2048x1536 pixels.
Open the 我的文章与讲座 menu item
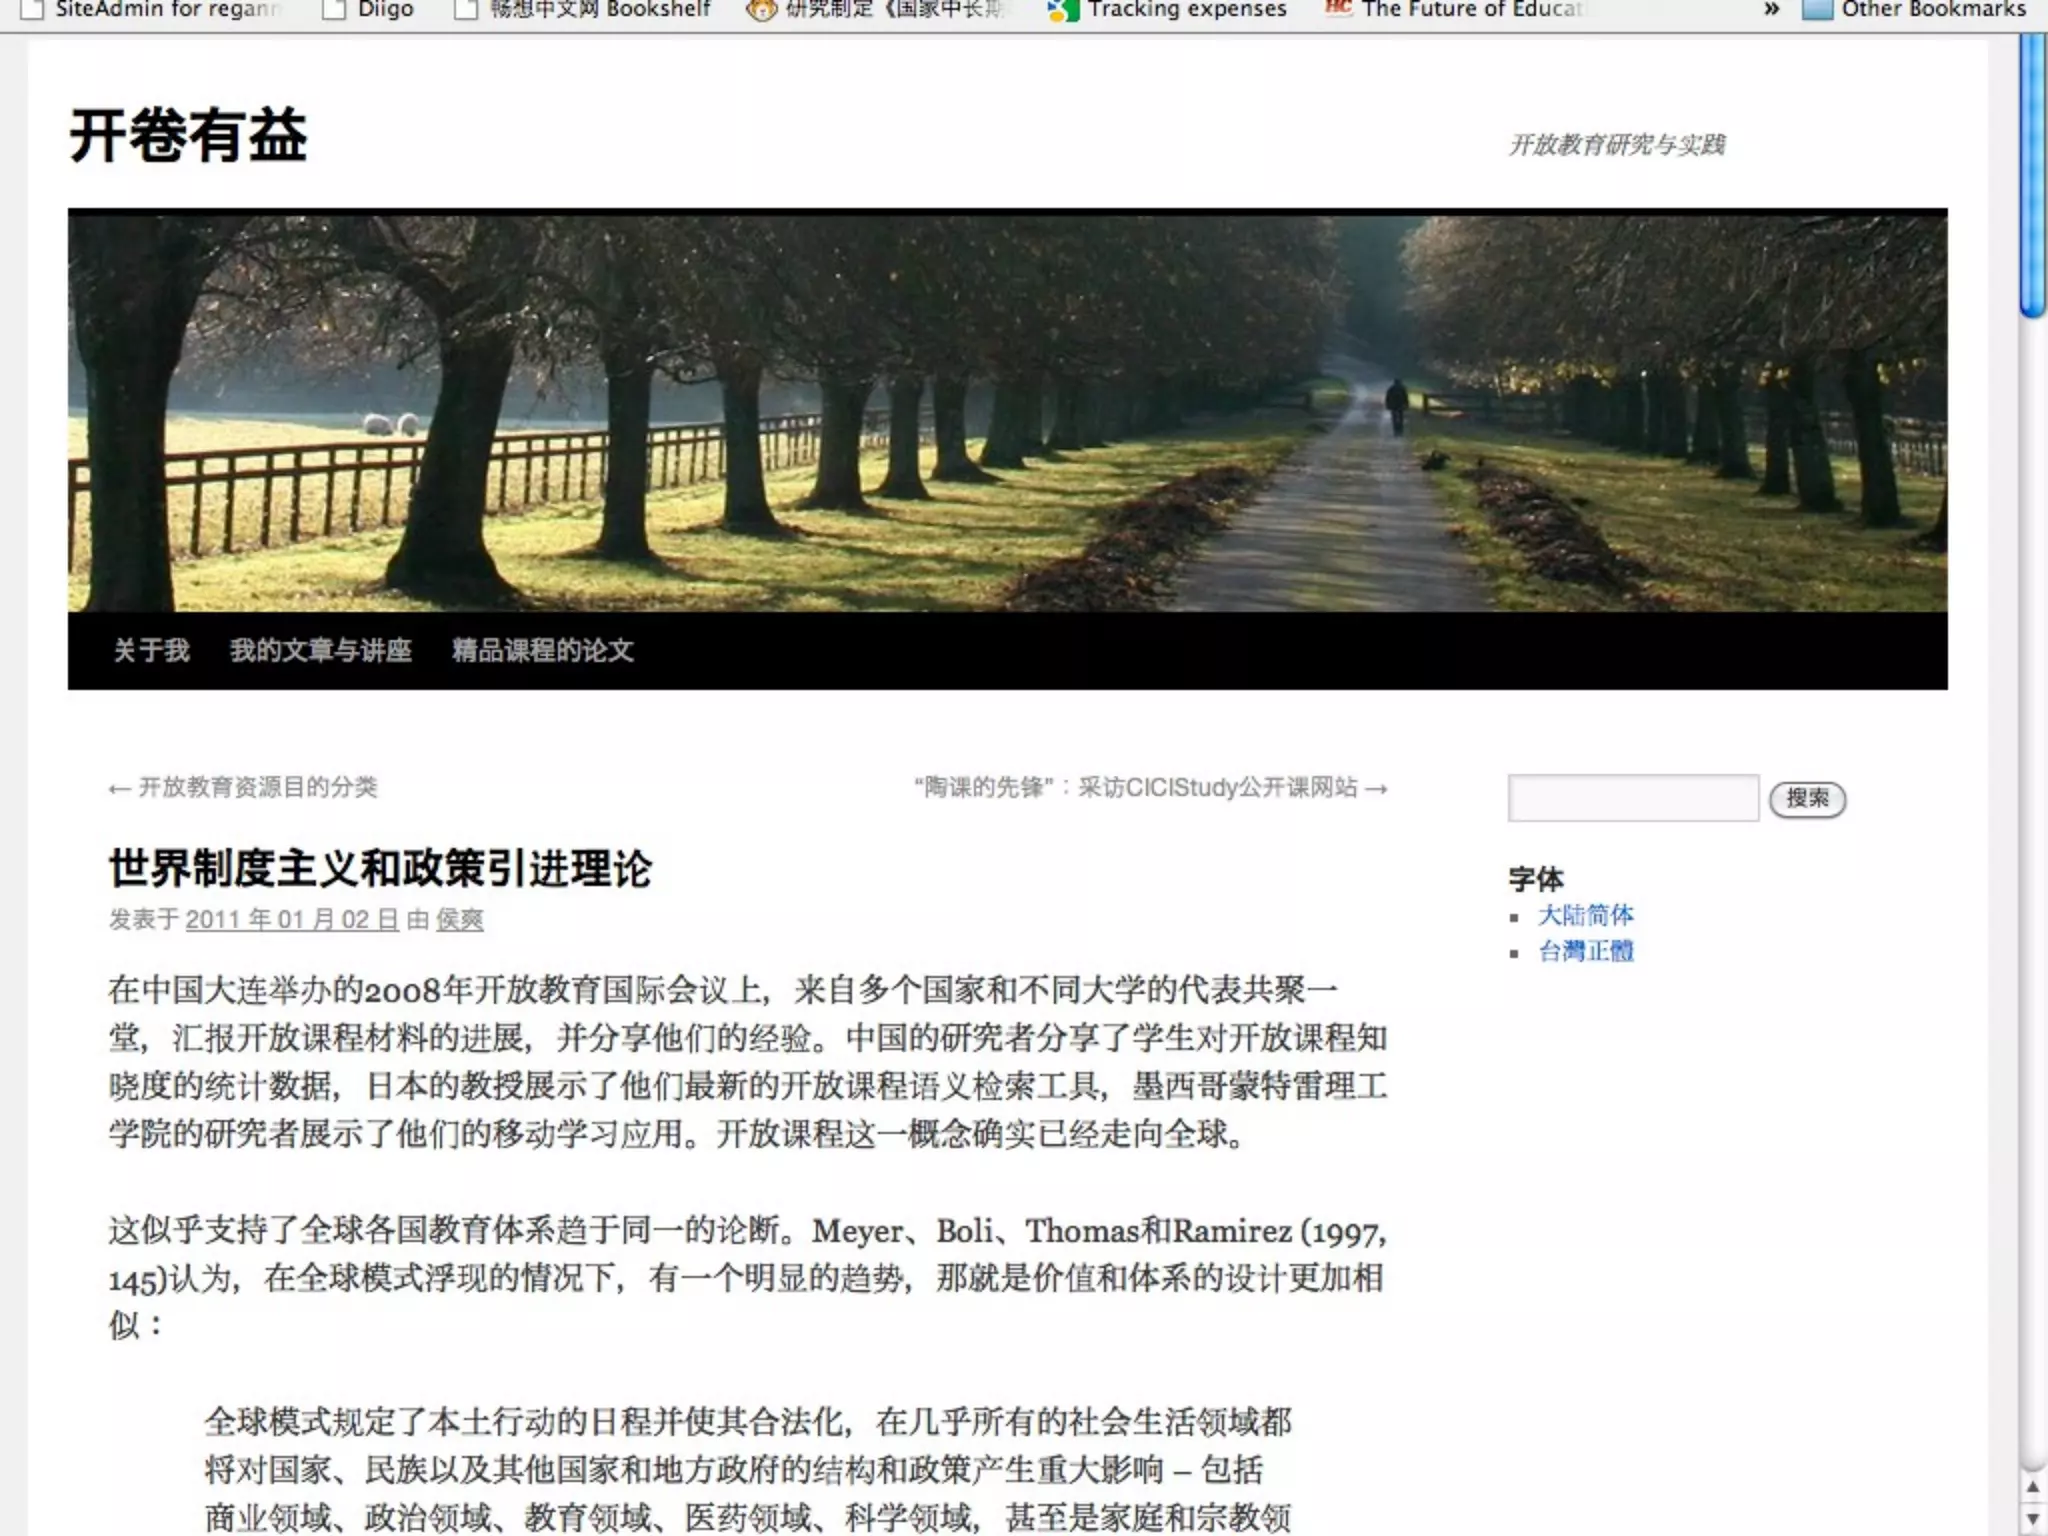point(320,651)
